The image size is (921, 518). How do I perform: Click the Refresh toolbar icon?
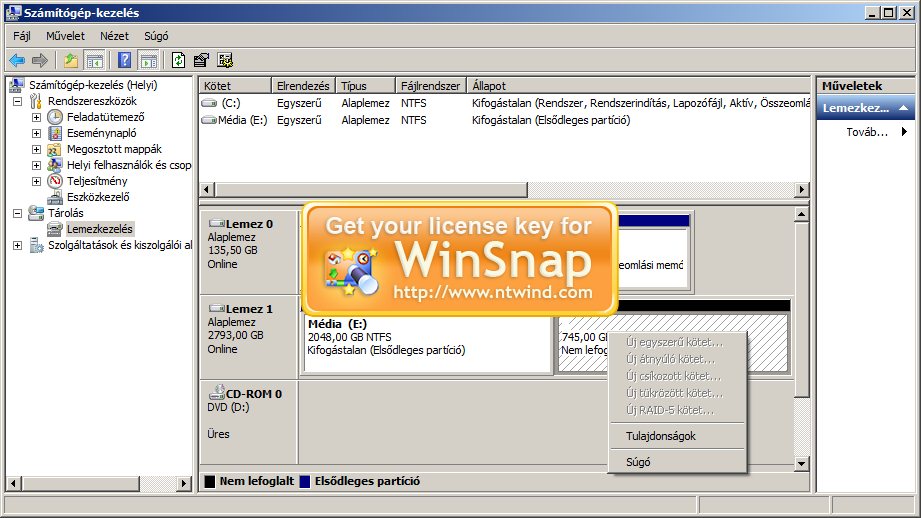click(179, 60)
